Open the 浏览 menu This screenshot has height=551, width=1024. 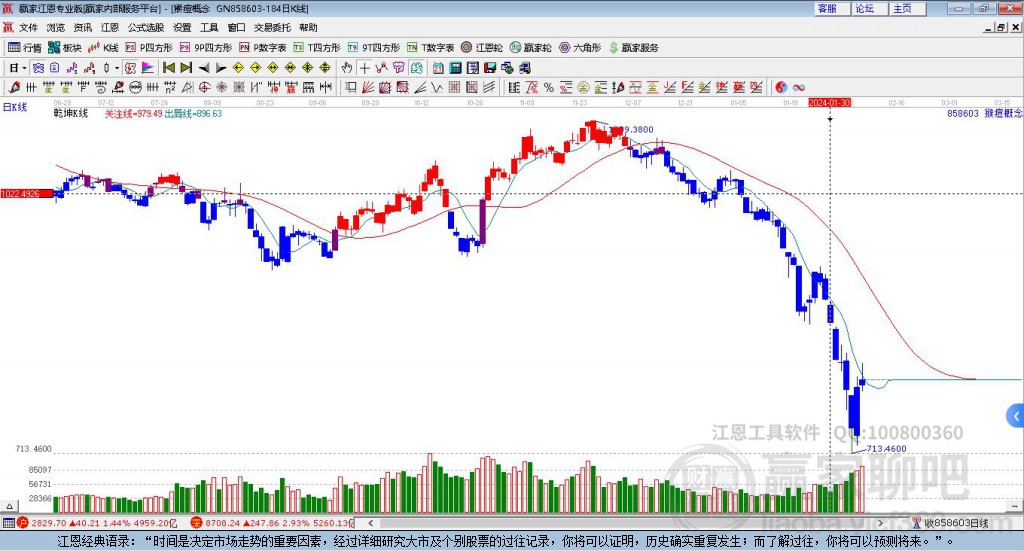56,27
